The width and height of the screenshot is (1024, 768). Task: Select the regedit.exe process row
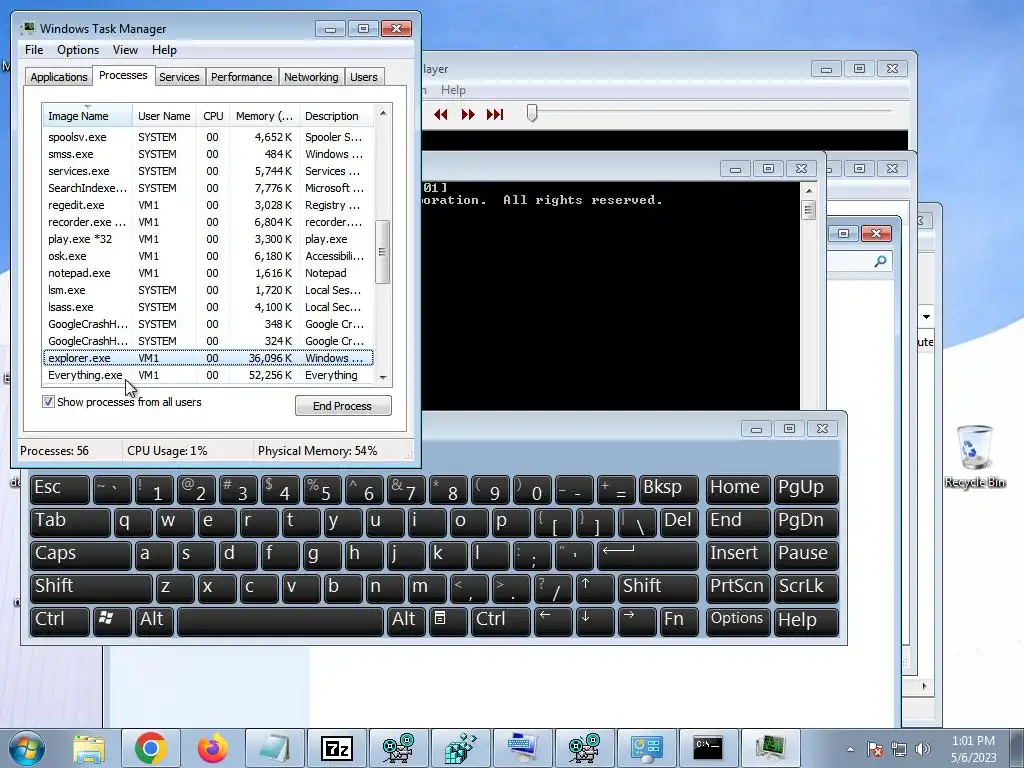(208, 205)
